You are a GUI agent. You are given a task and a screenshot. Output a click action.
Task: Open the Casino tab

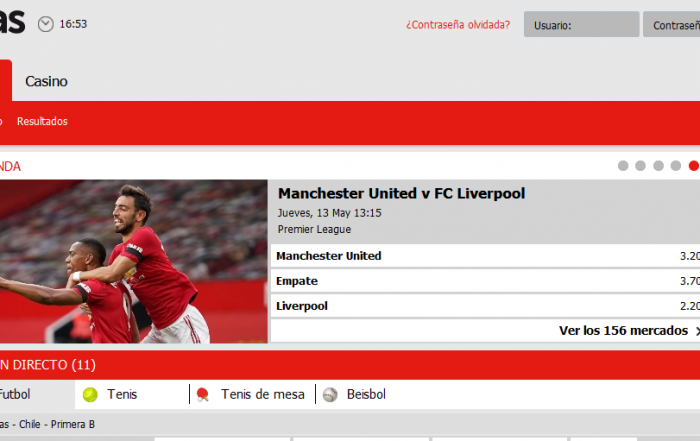46,81
